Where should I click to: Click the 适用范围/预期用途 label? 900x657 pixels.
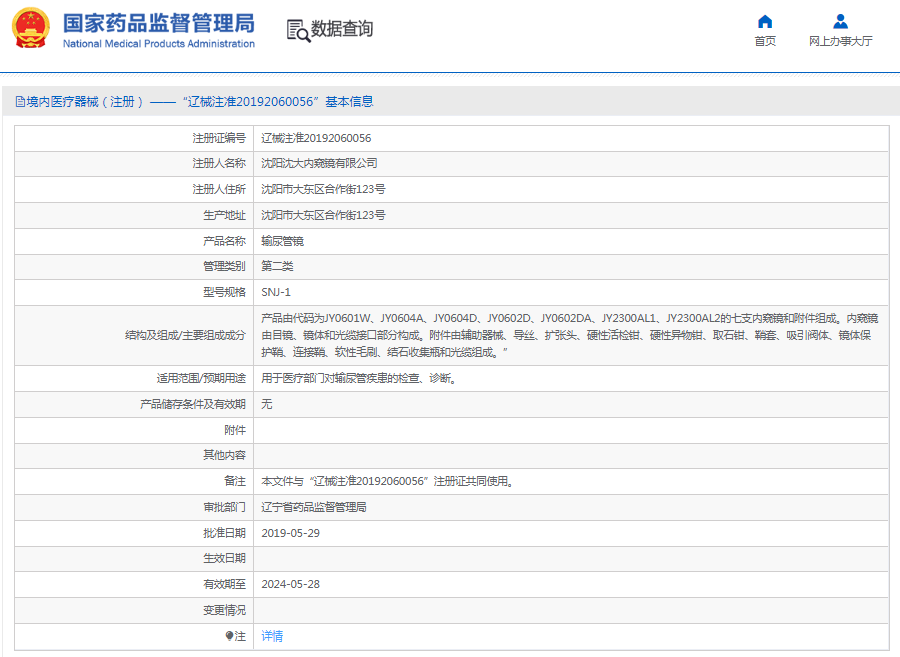point(201,379)
